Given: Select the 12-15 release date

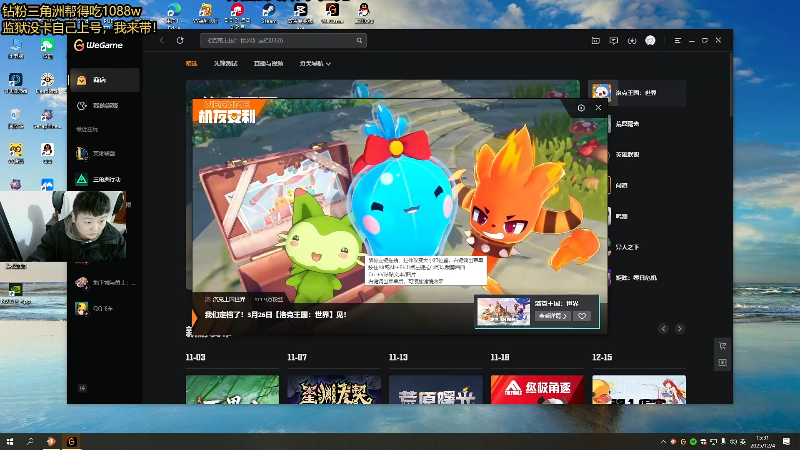Looking at the screenshot, I should [x=602, y=357].
